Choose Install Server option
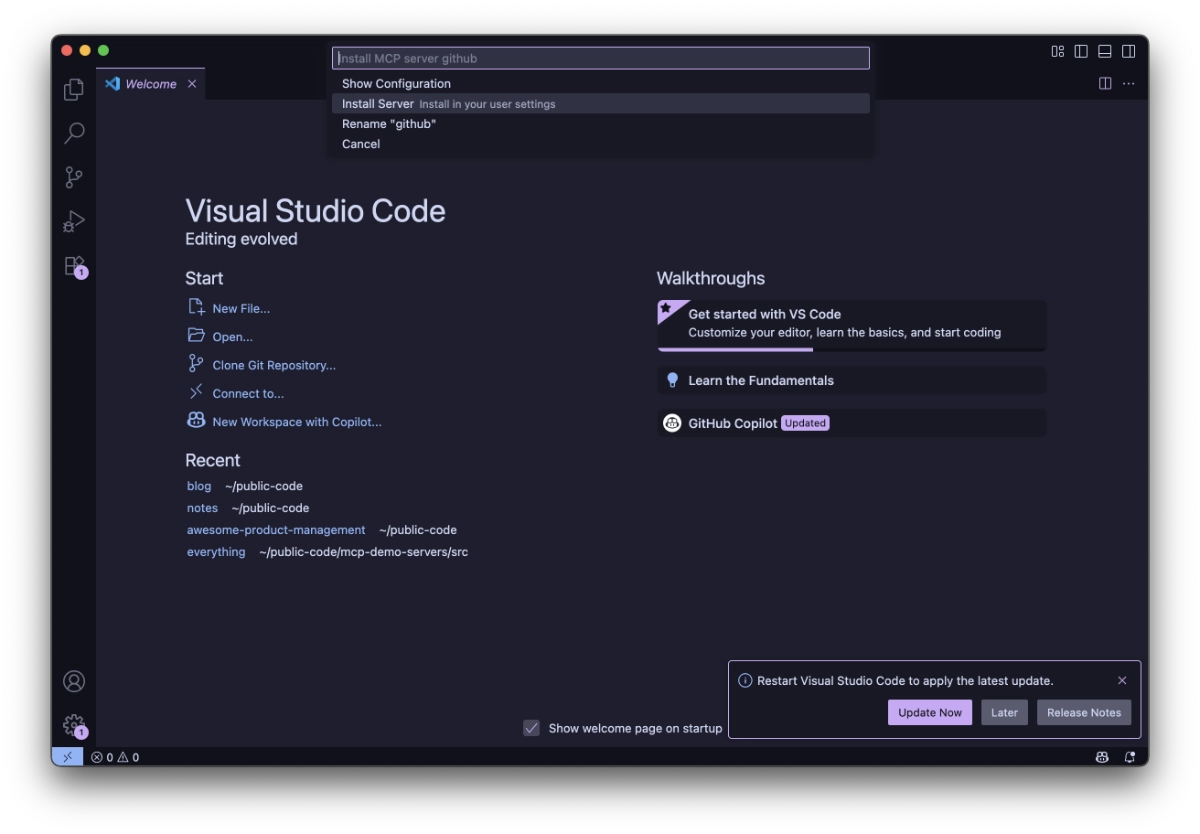The height and width of the screenshot is (834, 1200). coord(601,104)
